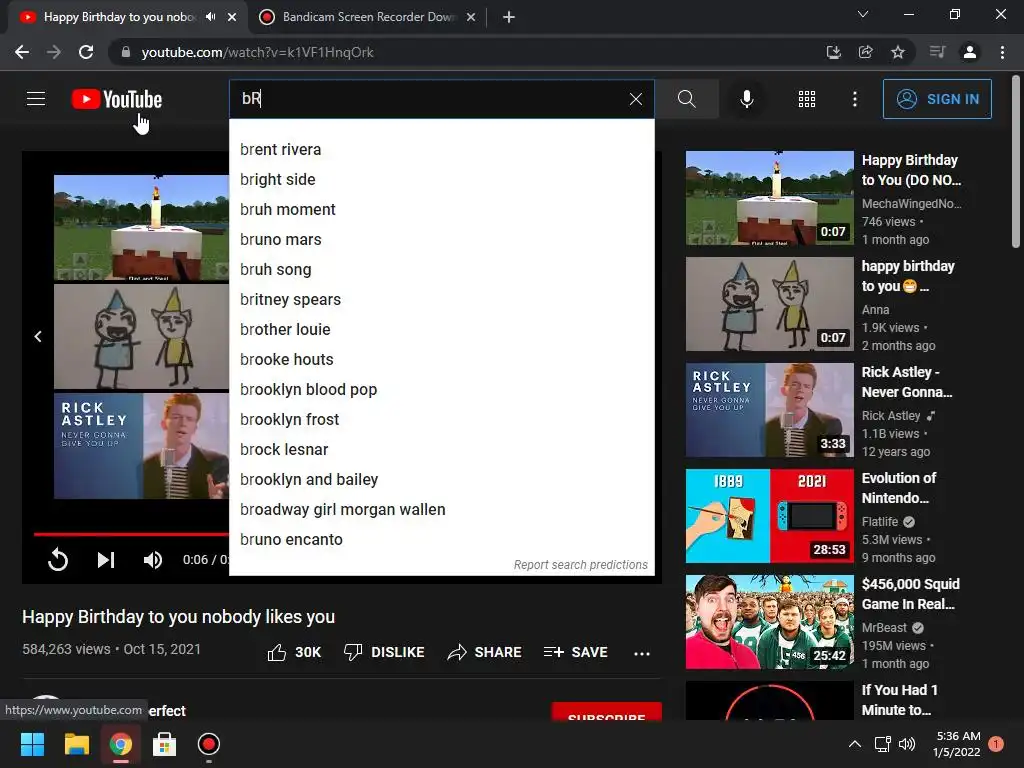Open the Chrome profile icon

[970, 52]
